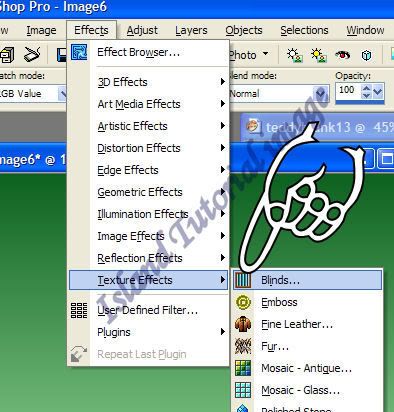Expand the Illumination Effects submenu
This screenshot has width=394, height=412.
tap(148, 214)
